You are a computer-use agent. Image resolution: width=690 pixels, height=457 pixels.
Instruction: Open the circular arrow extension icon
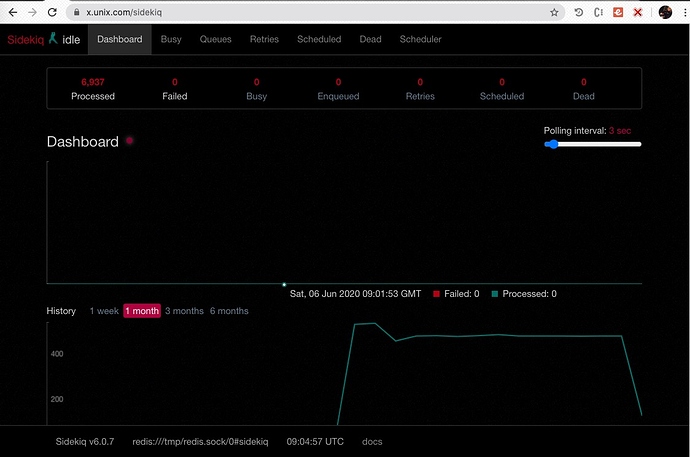pyautogui.click(x=579, y=12)
